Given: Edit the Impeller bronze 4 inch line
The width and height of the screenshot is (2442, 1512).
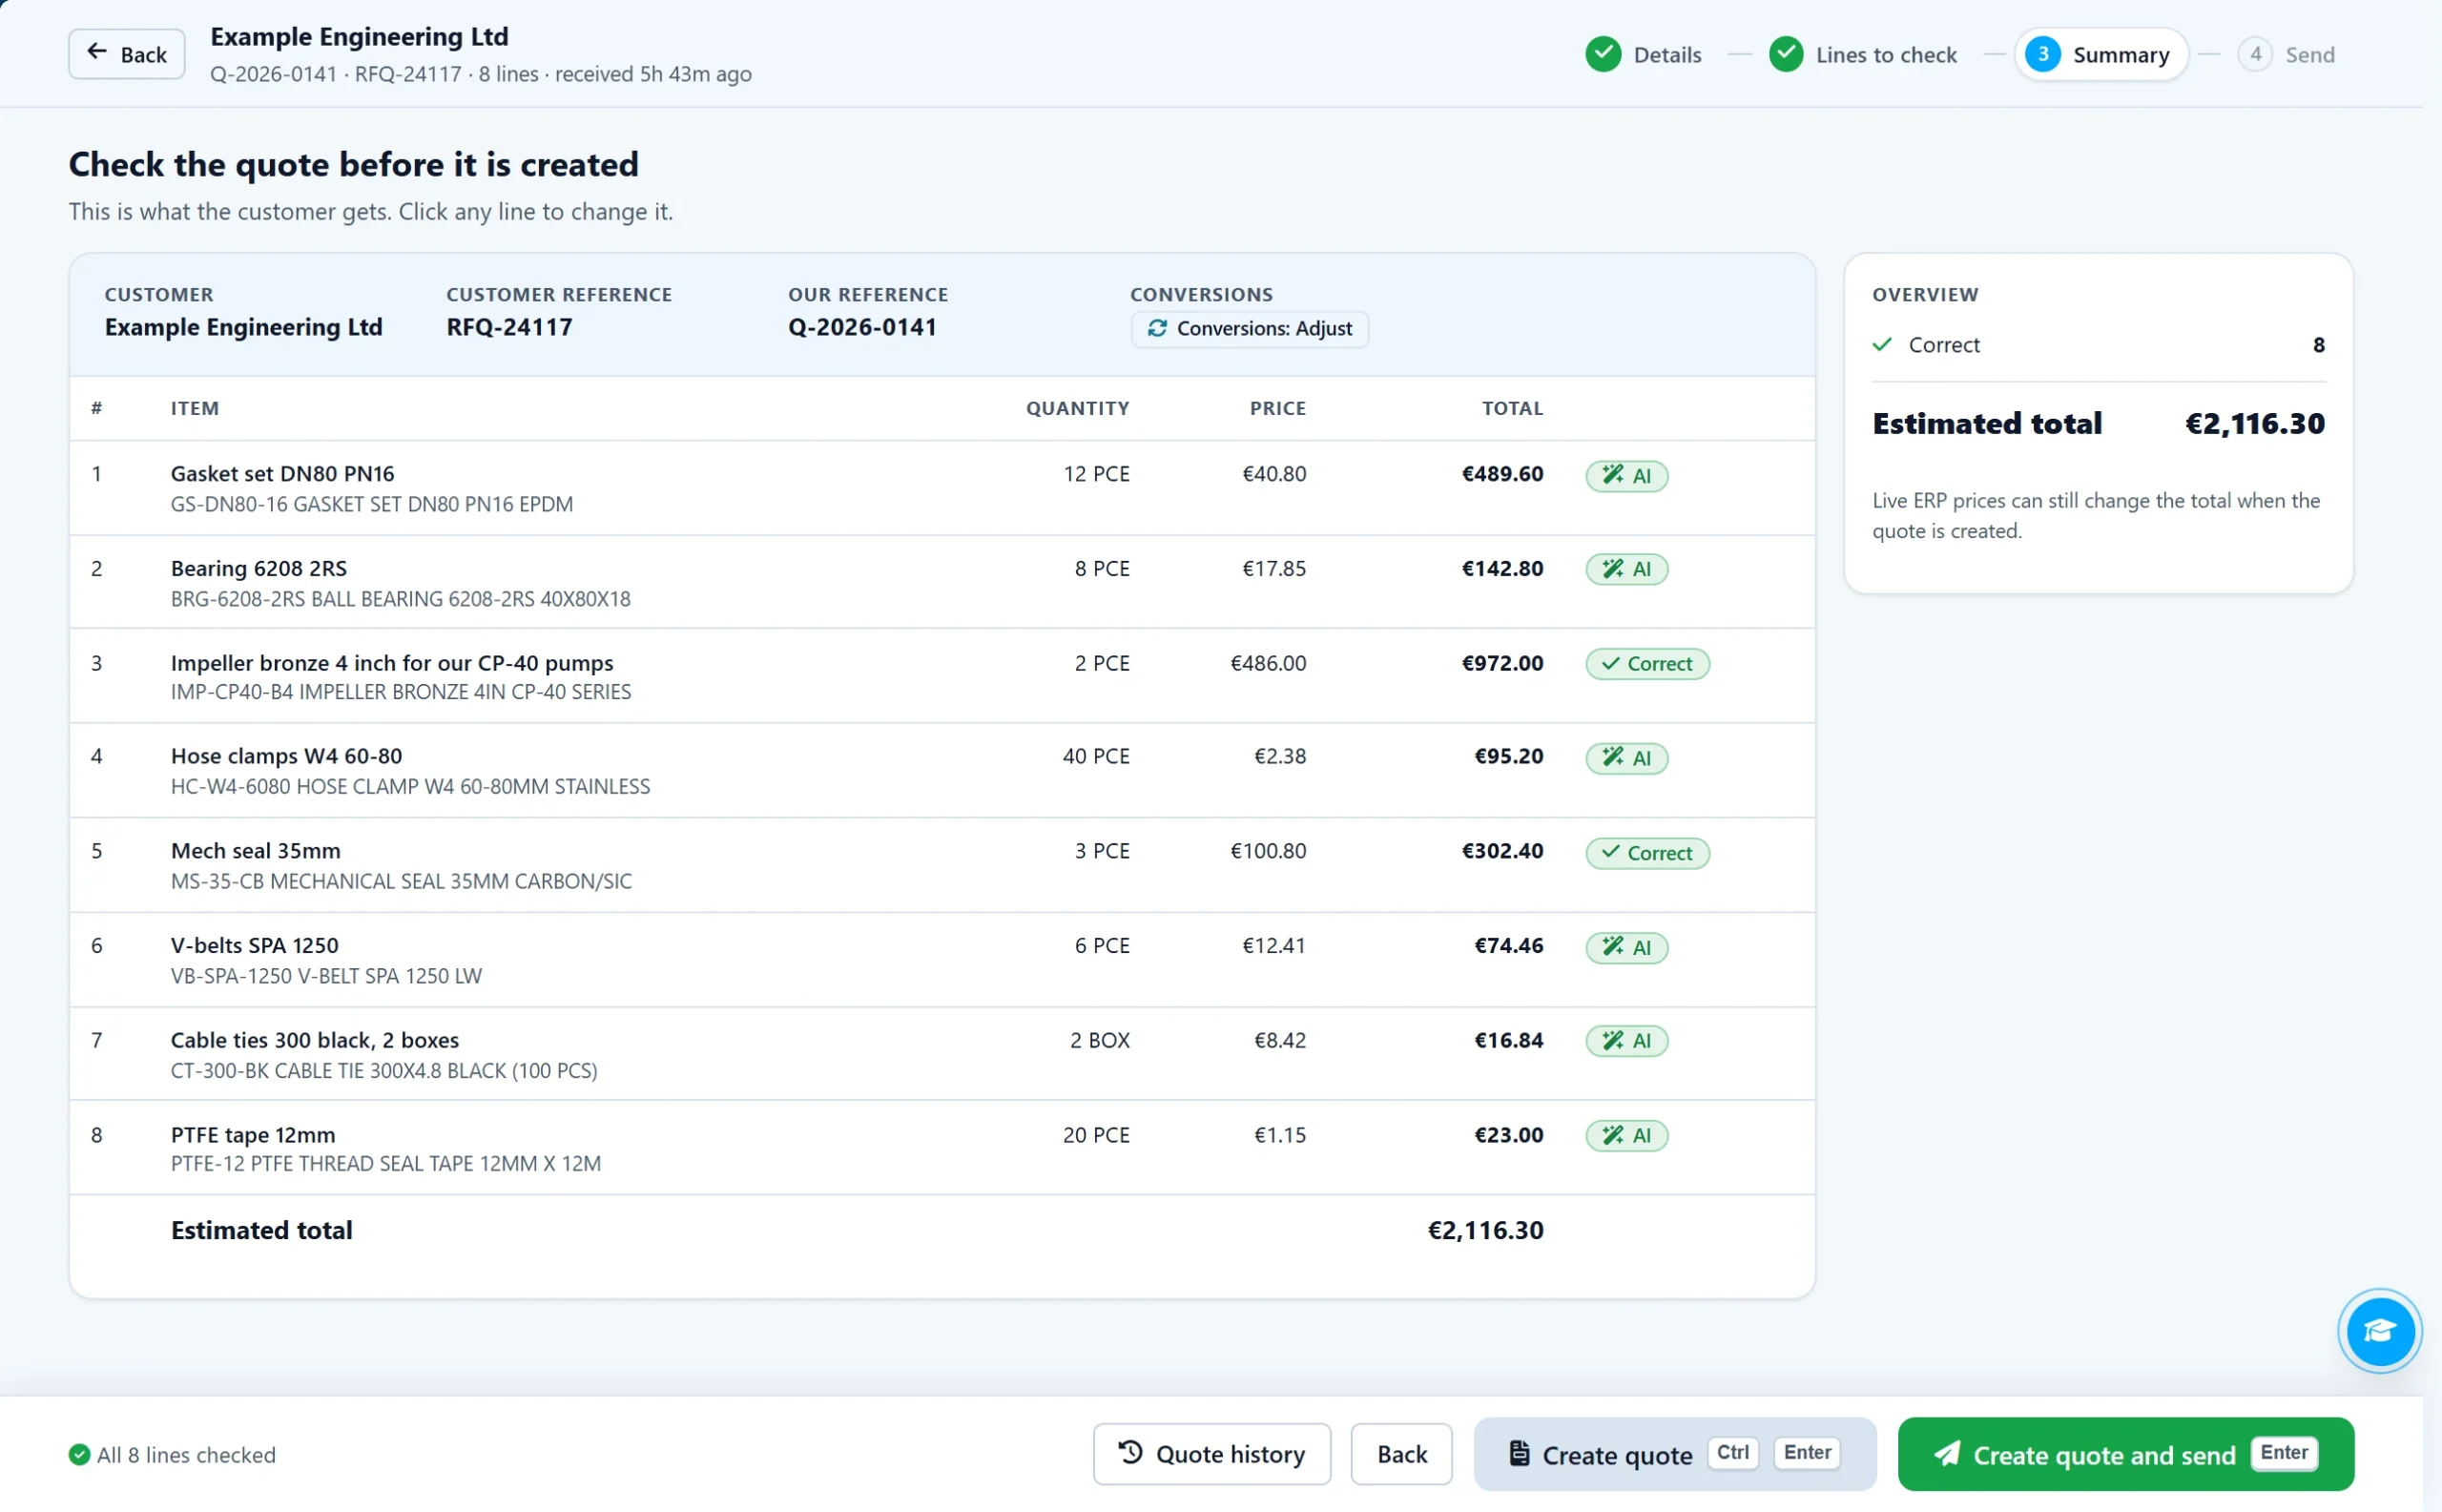Looking at the screenshot, I should (x=942, y=676).
